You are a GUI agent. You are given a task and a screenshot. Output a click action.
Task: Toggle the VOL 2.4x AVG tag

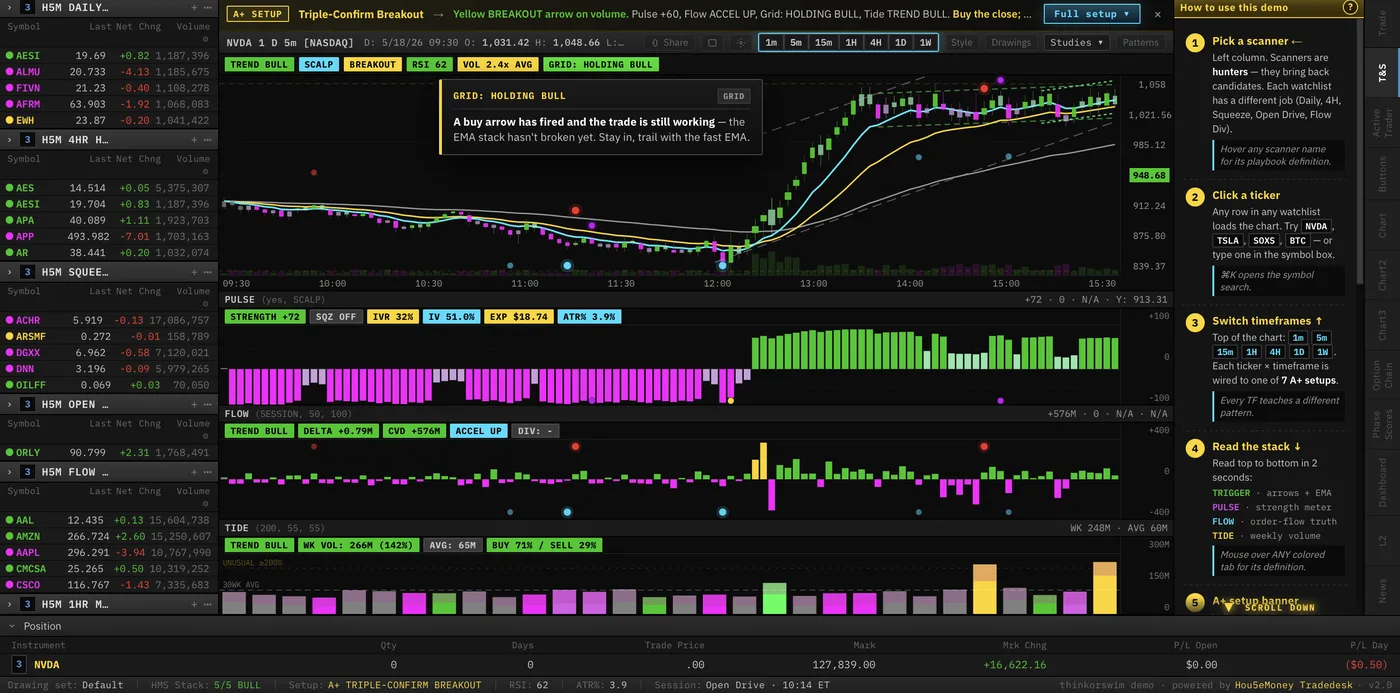click(499, 64)
